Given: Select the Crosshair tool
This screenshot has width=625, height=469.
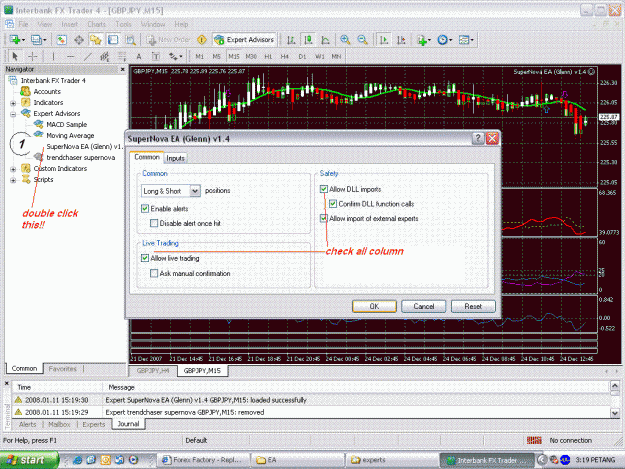Looking at the screenshot, I should coord(33,56).
